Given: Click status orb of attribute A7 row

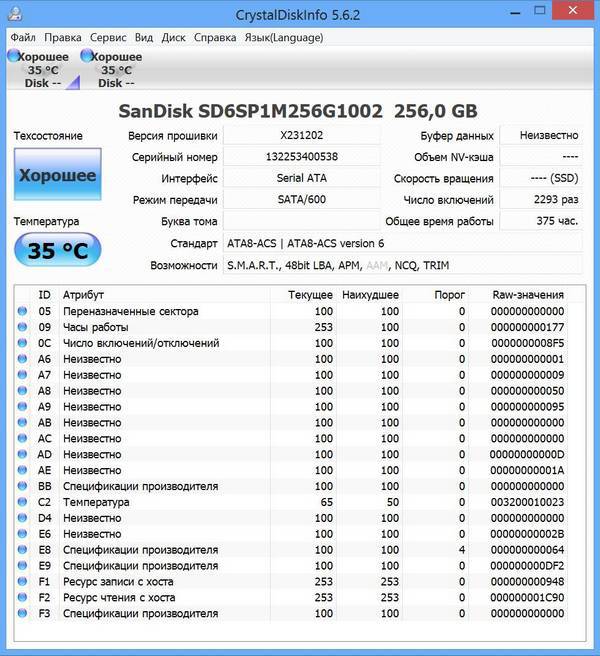Looking at the screenshot, I should pos(23,374).
